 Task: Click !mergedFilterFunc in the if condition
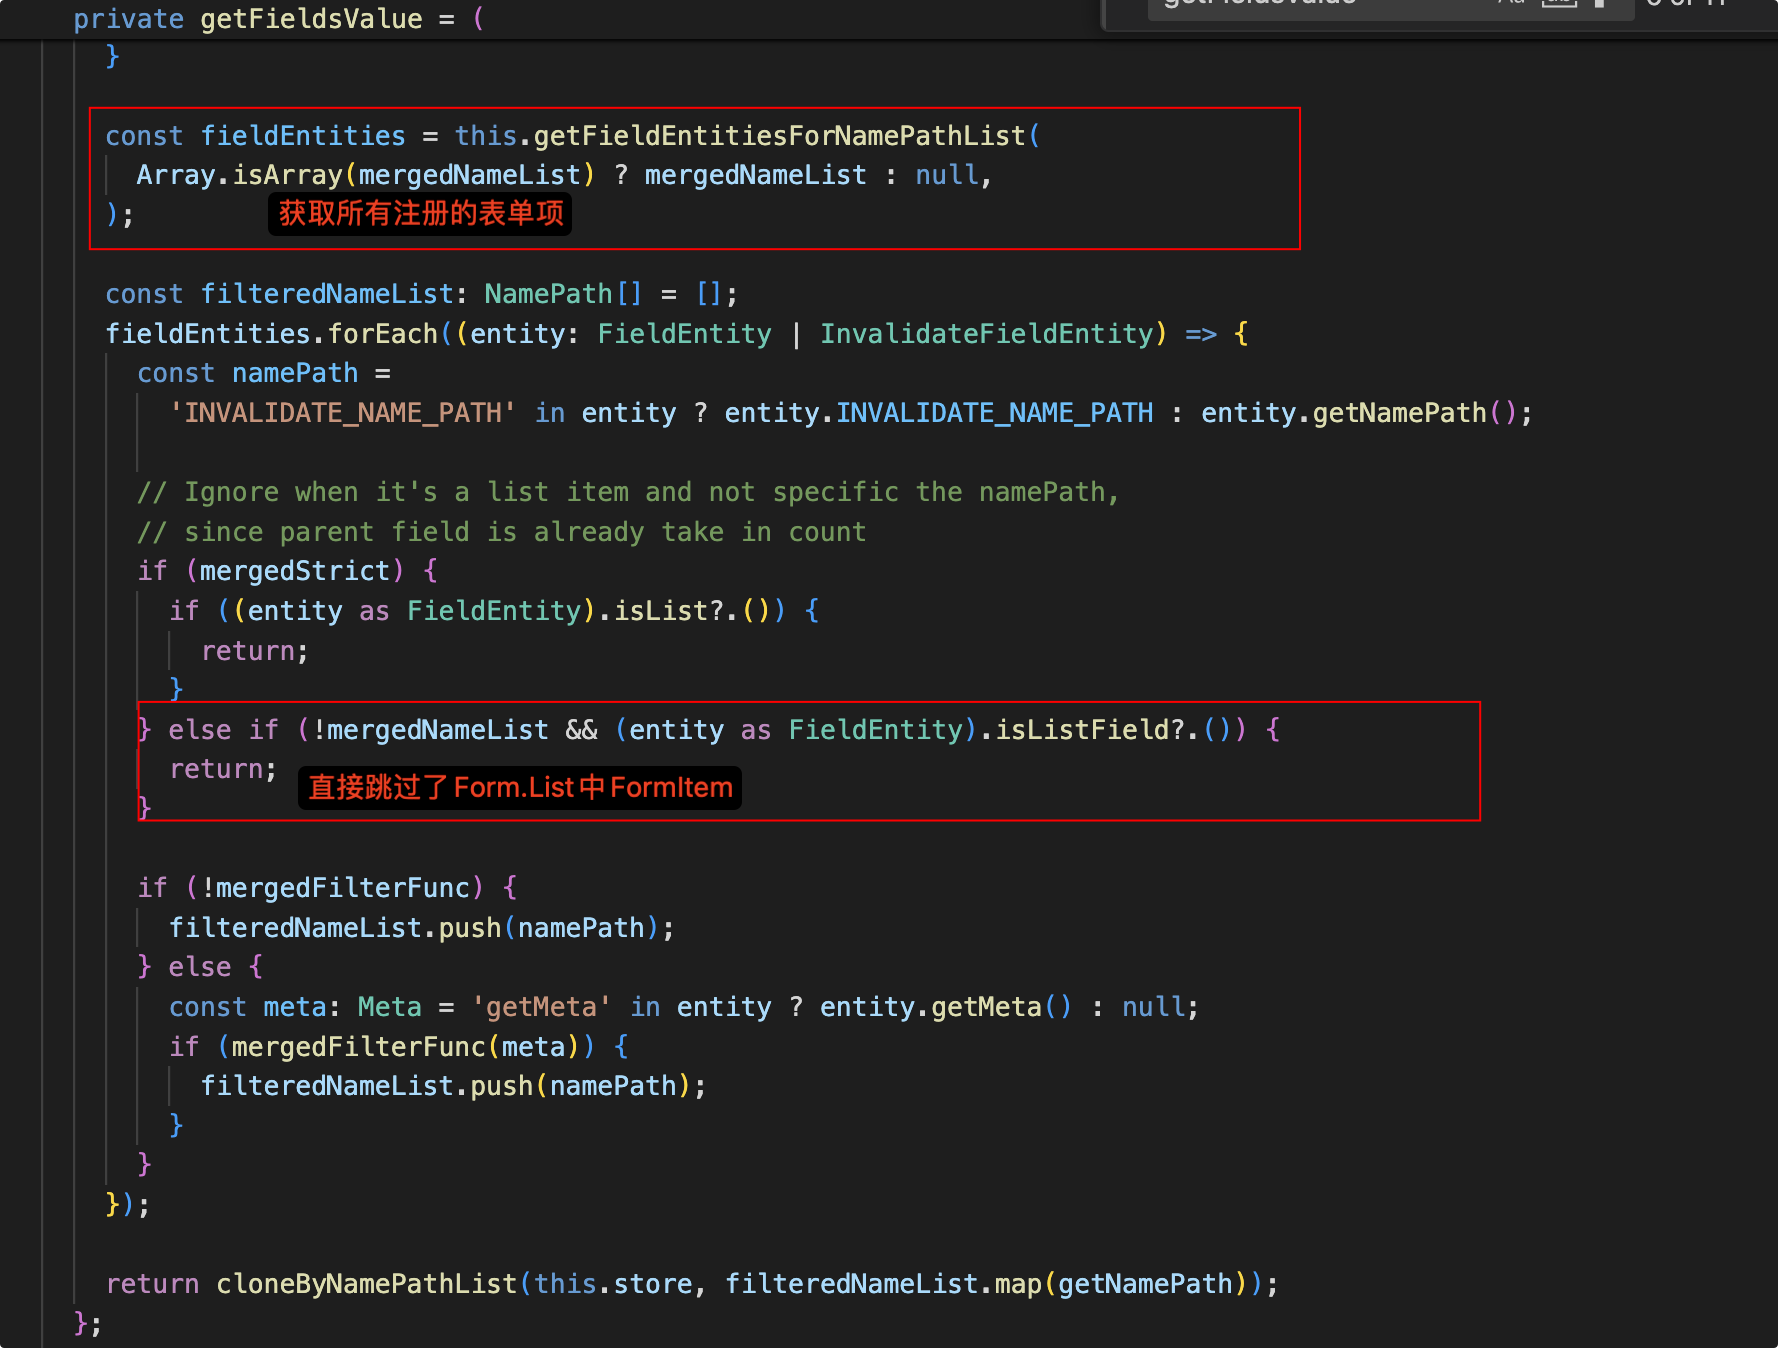click(335, 888)
